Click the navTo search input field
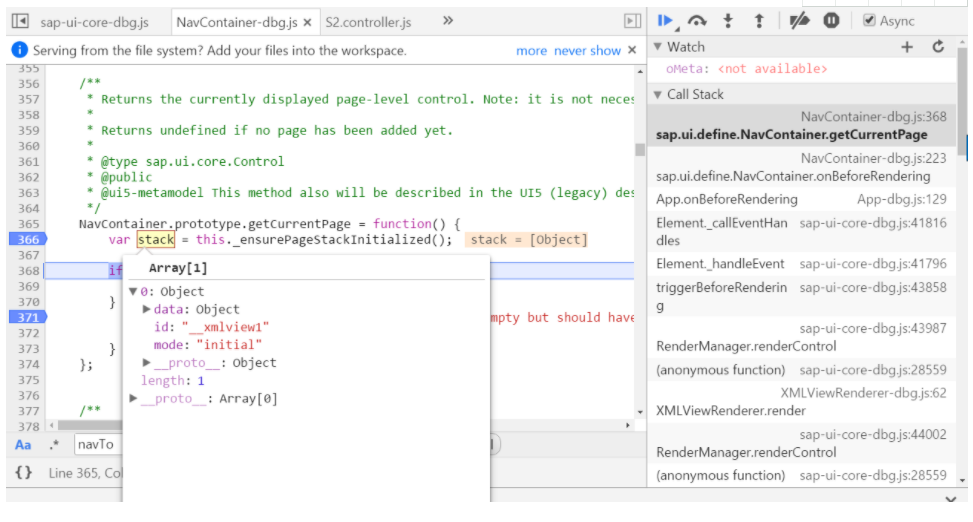 [x=98, y=444]
